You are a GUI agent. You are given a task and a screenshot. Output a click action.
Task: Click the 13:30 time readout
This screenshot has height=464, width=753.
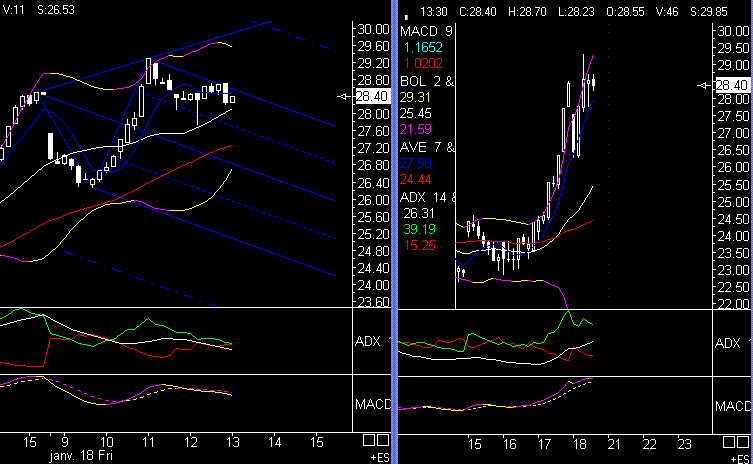click(x=434, y=12)
